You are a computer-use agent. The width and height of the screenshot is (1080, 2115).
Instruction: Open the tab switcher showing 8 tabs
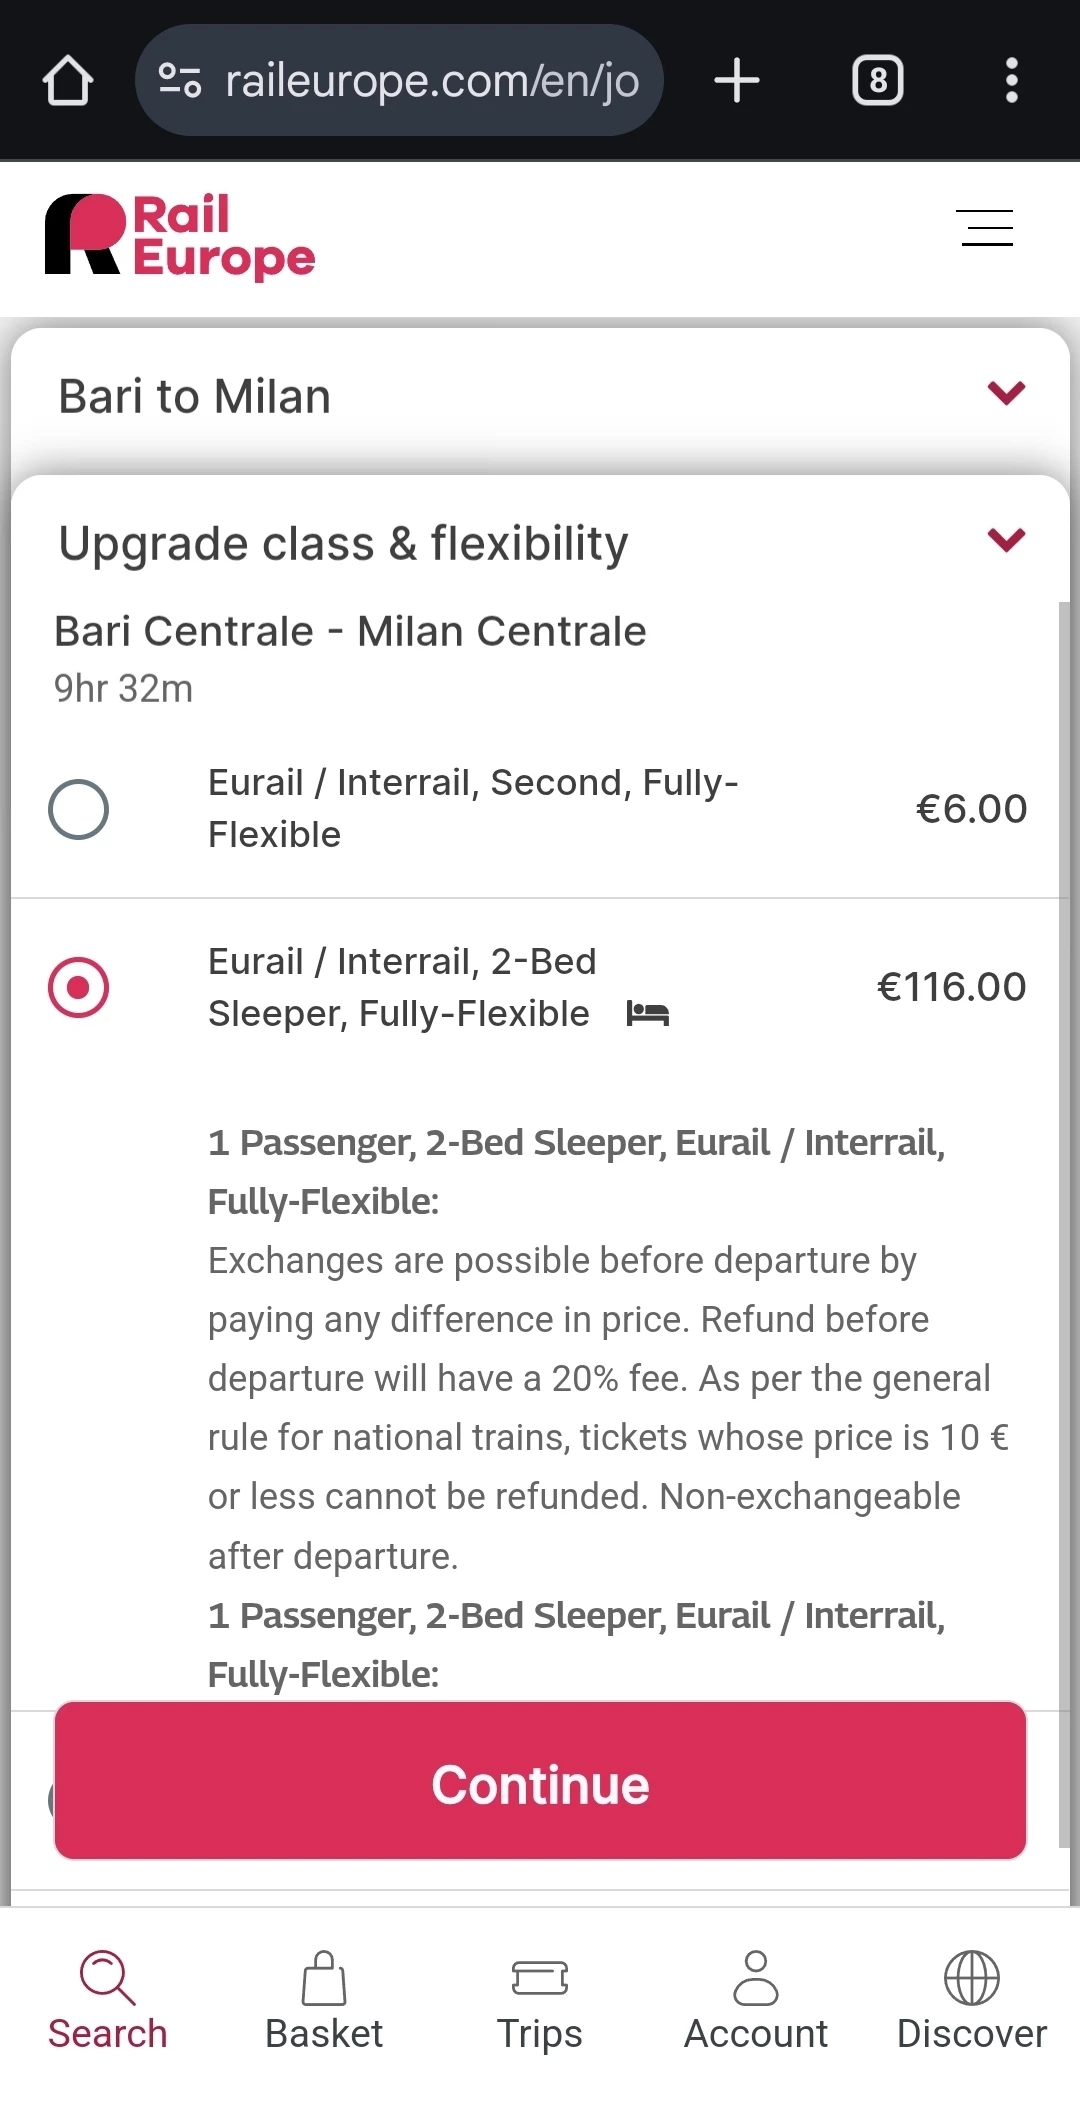click(877, 81)
